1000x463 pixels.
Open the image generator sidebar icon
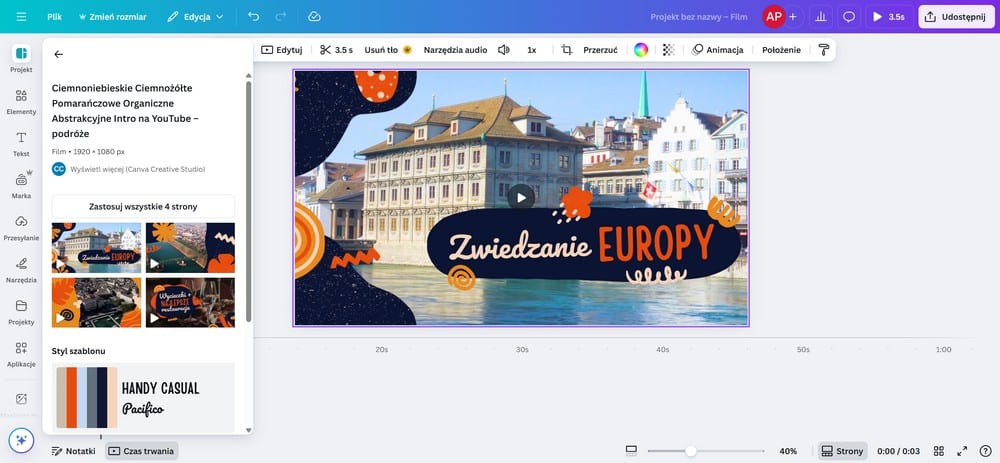pos(21,399)
